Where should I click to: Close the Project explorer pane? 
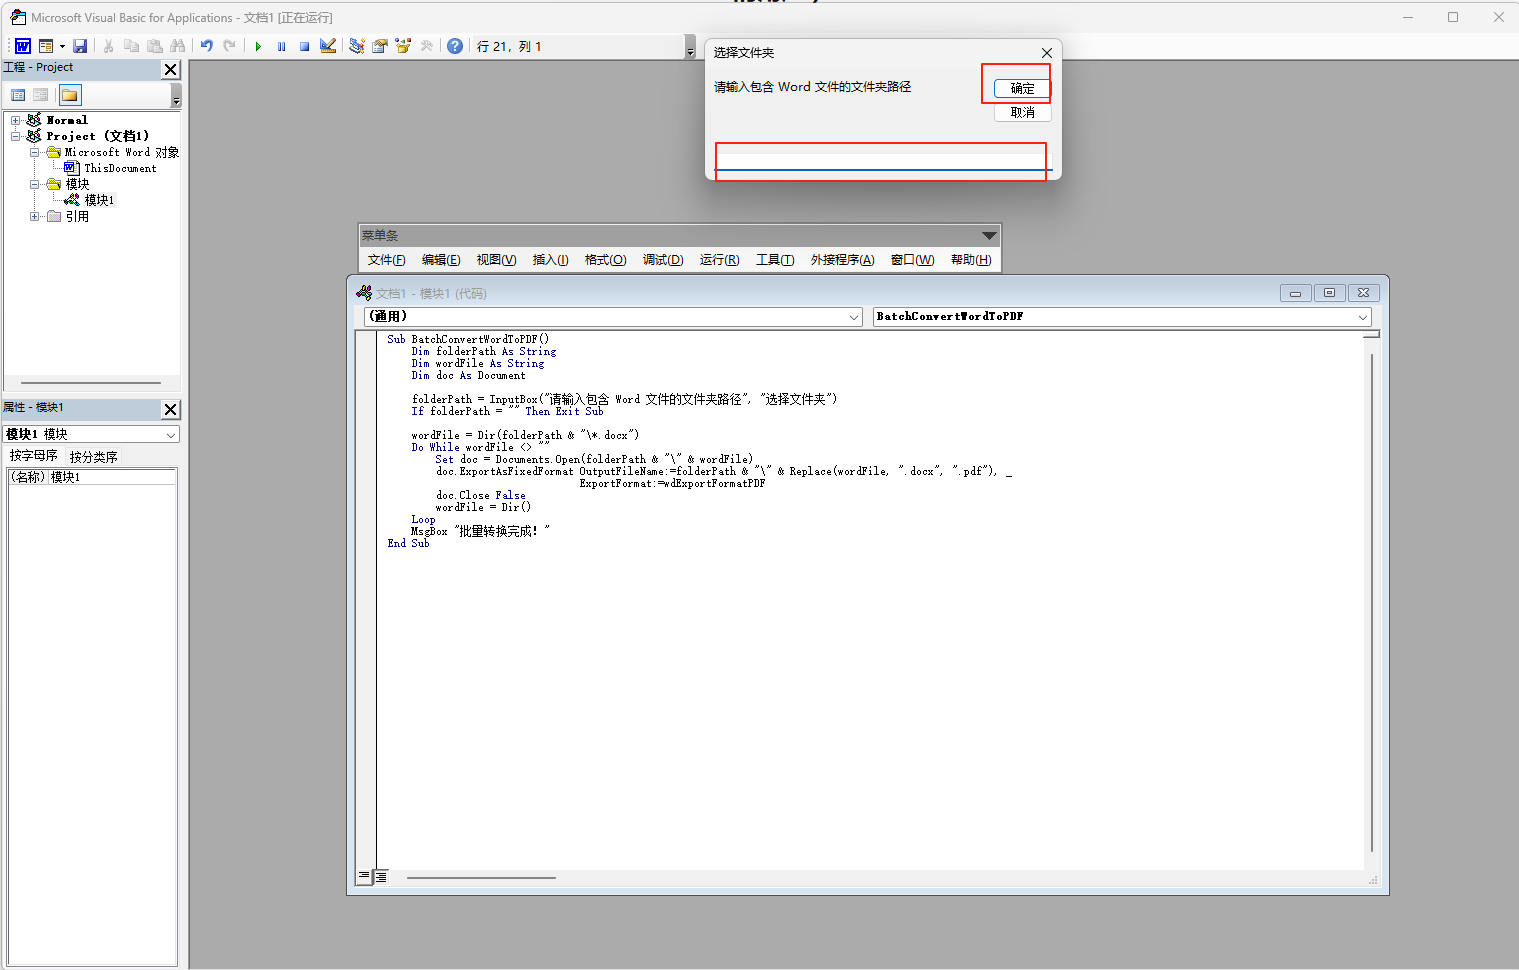pyautogui.click(x=171, y=69)
